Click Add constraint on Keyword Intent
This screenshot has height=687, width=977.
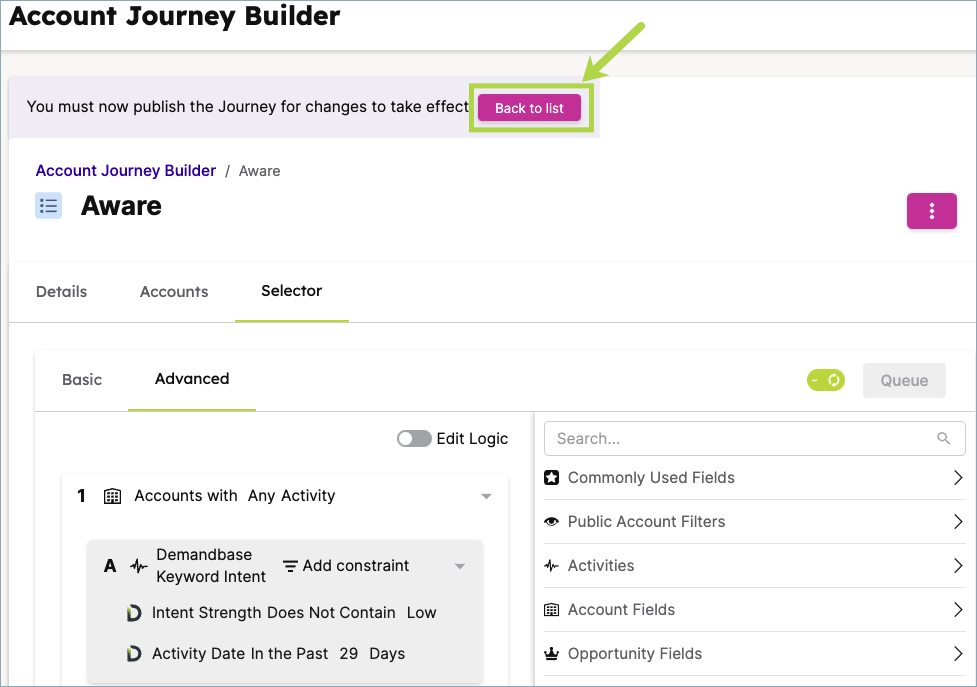click(356, 566)
